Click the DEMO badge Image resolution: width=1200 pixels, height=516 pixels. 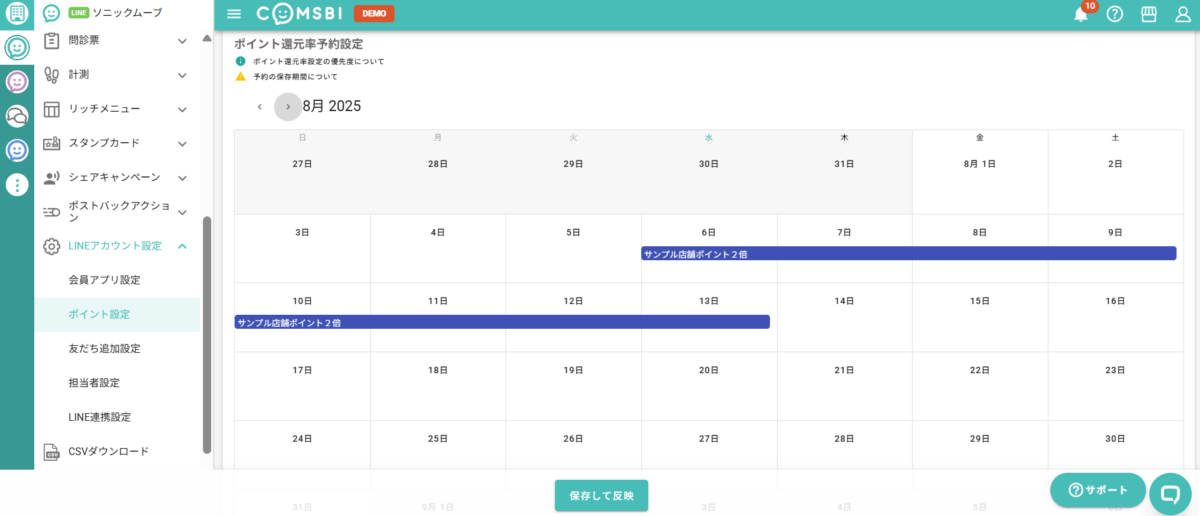[374, 14]
